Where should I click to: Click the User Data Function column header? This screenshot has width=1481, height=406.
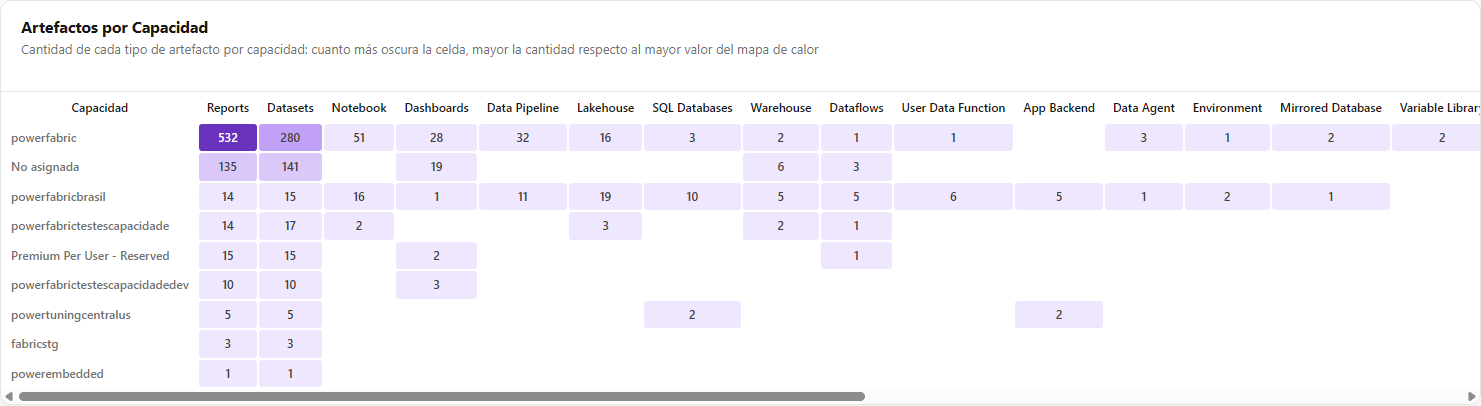point(953,108)
